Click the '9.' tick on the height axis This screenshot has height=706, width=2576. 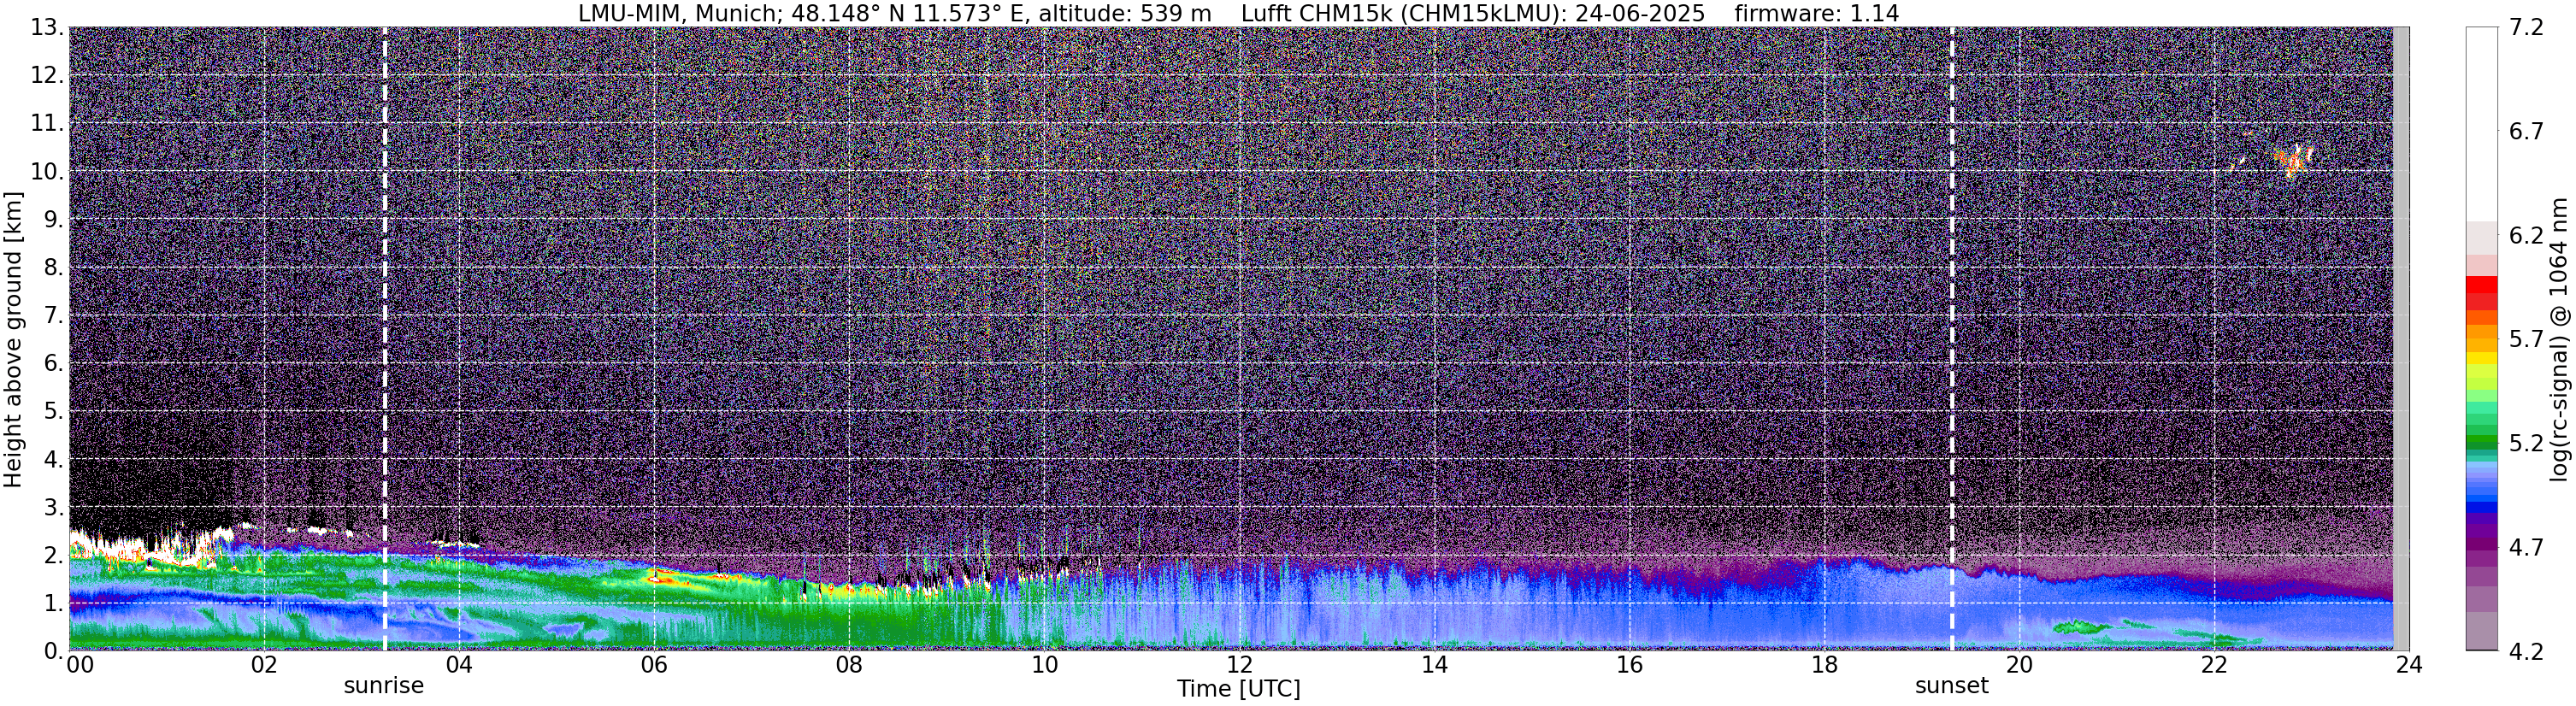coord(54,219)
